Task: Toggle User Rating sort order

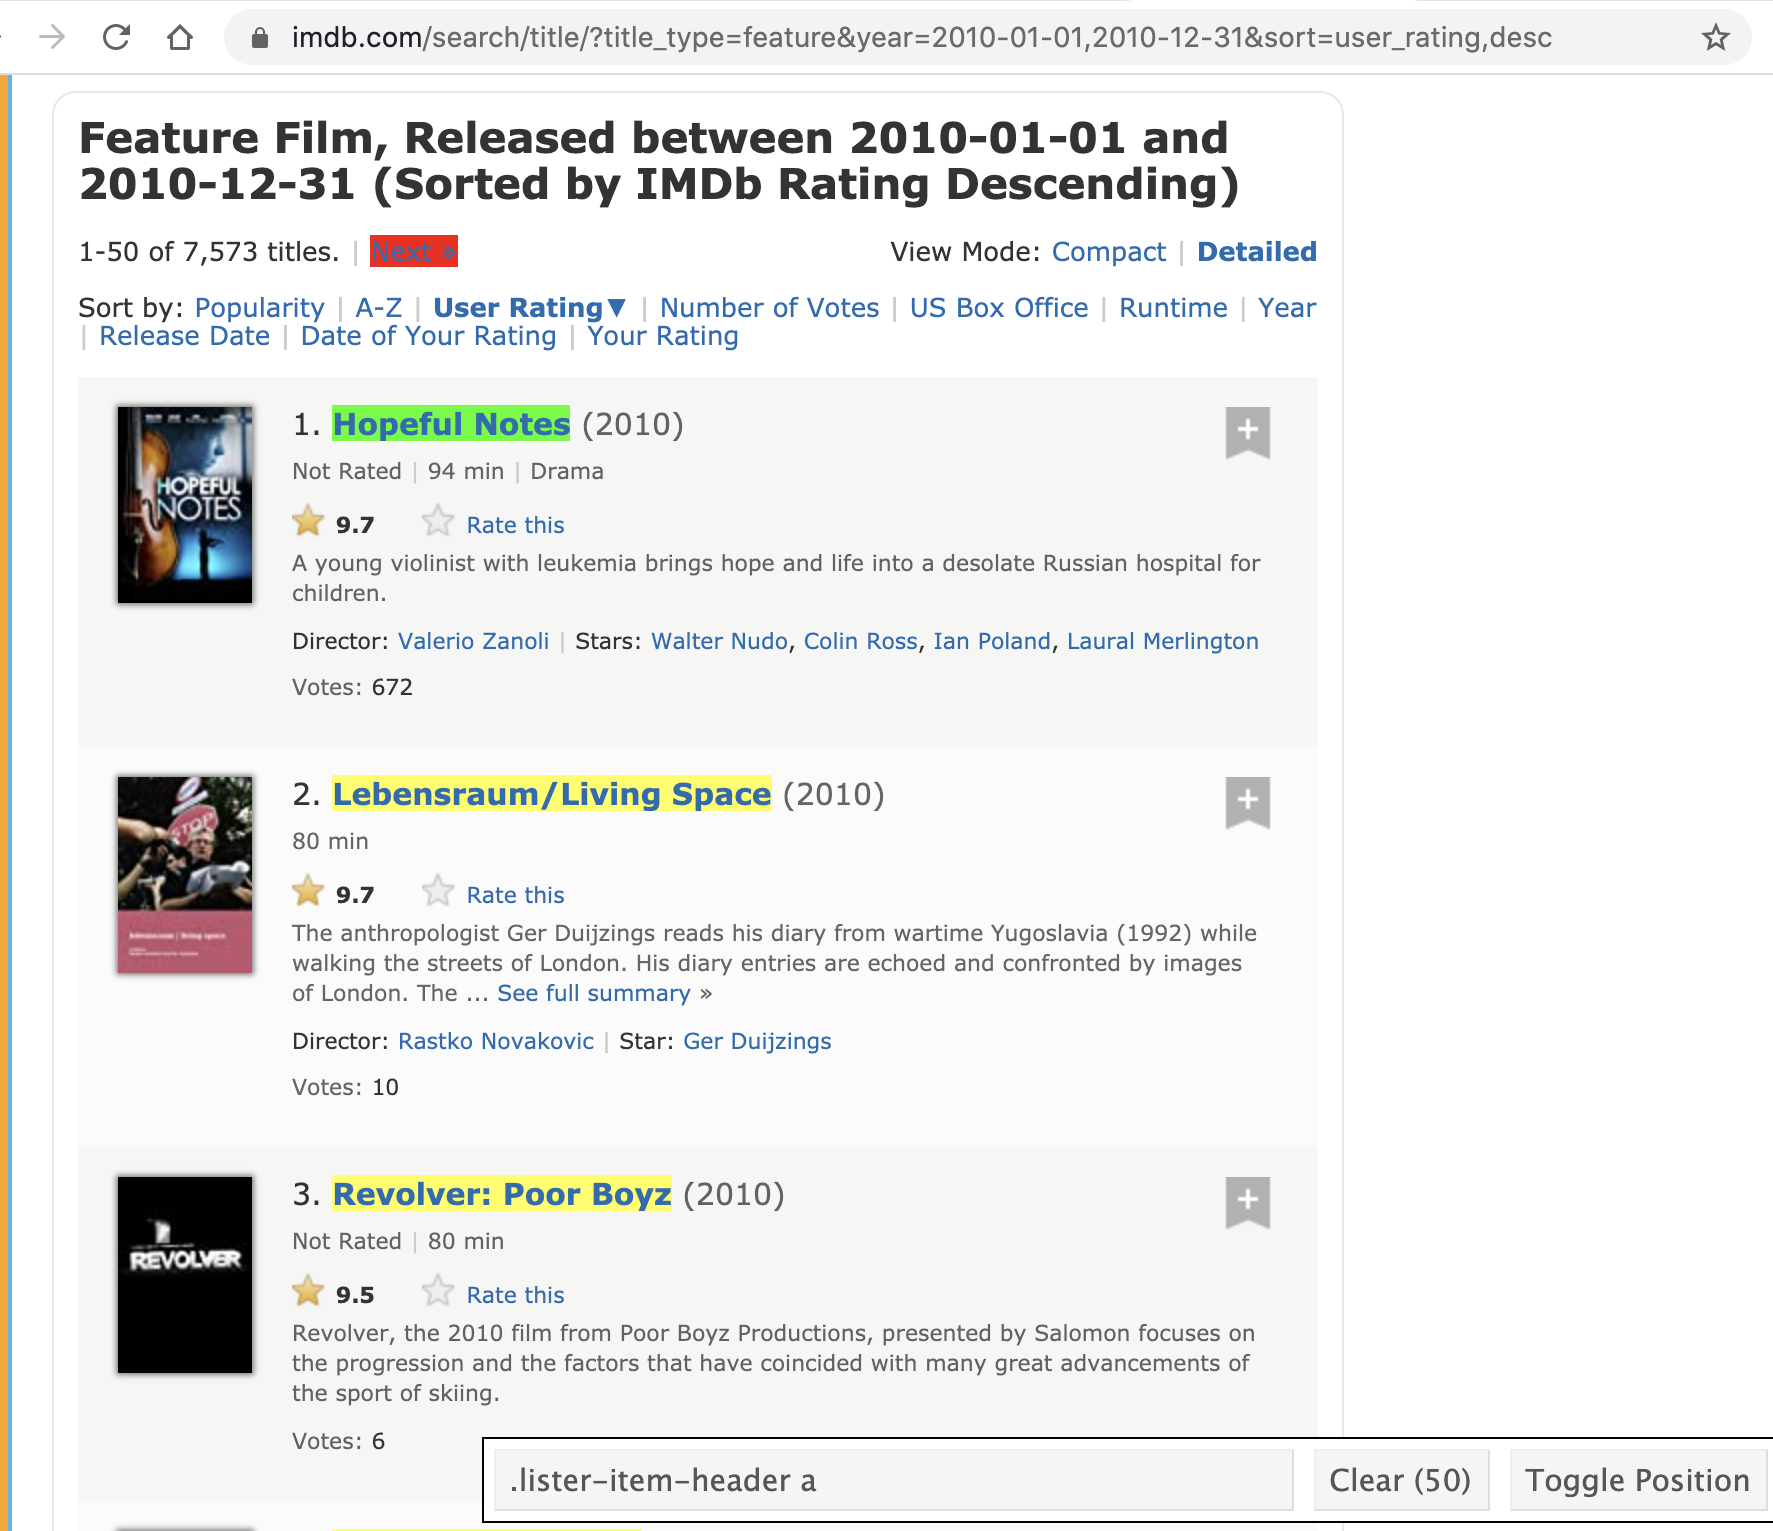Action: (529, 308)
